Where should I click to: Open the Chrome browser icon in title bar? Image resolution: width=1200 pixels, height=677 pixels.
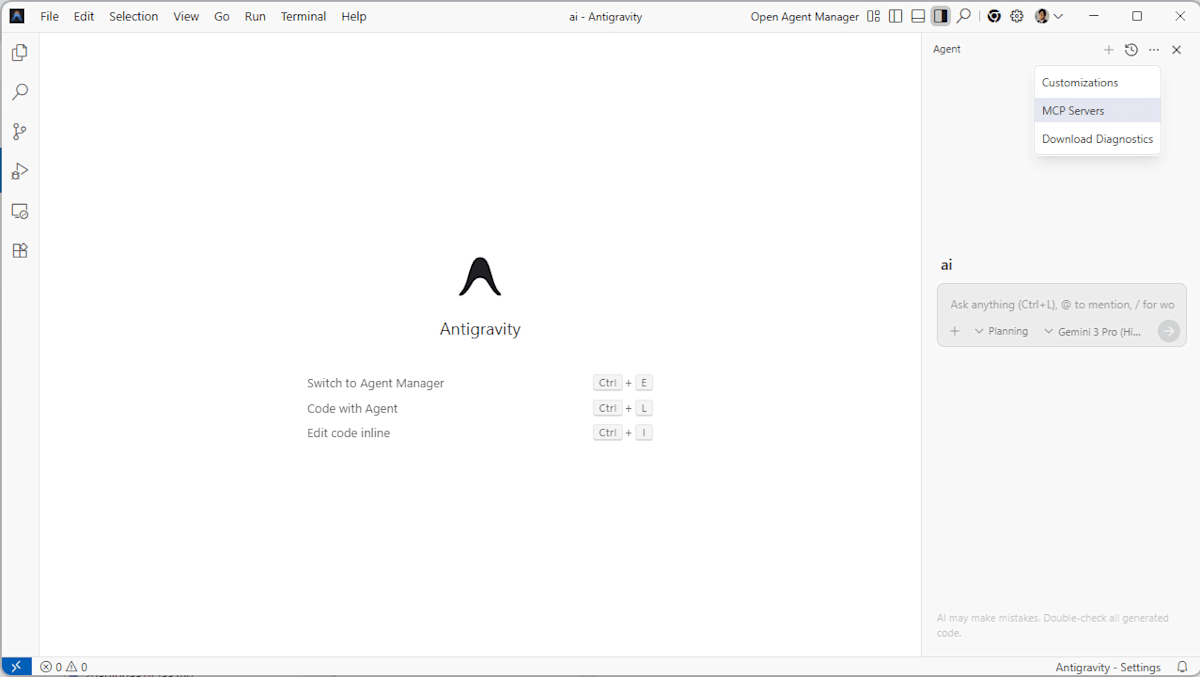click(x=994, y=16)
